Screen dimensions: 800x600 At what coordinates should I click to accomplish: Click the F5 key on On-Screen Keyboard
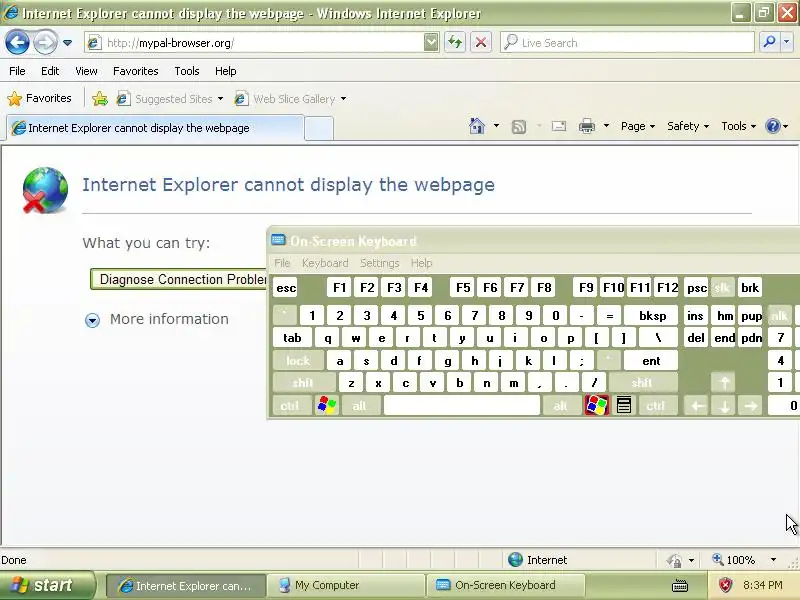click(x=463, y=288)
